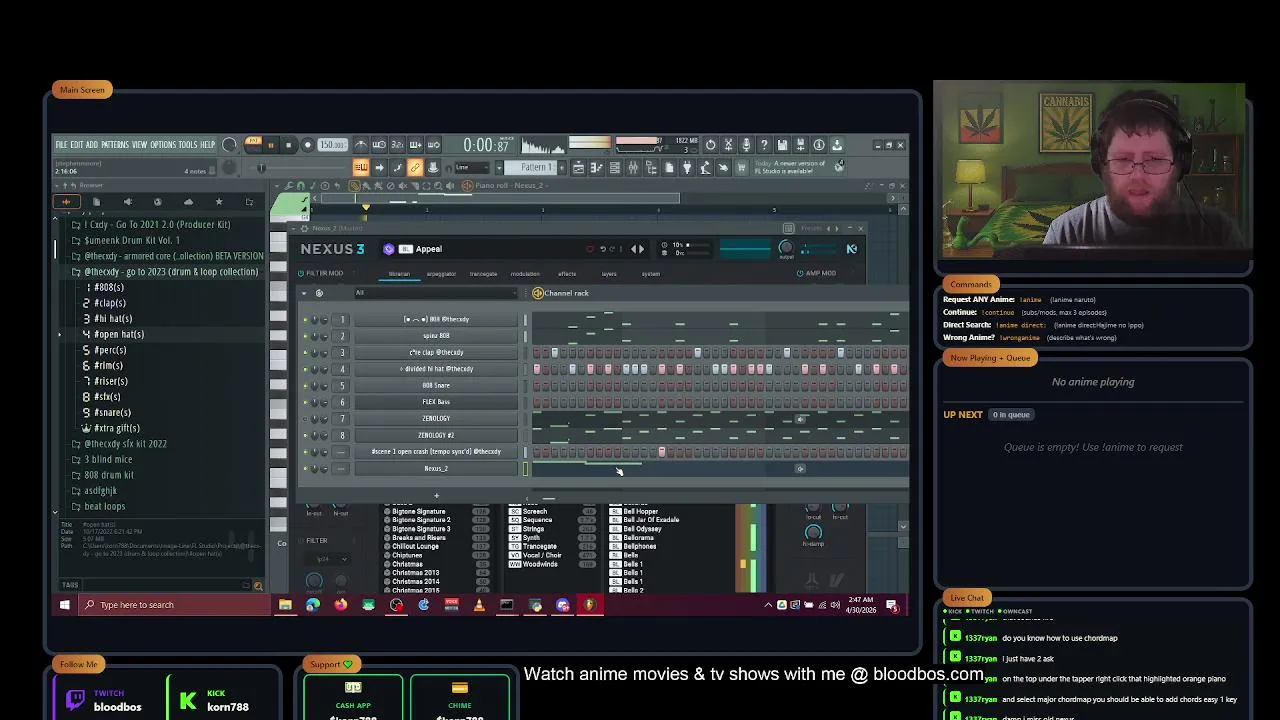Click purple Nexus preset category icon
The width and height of the screenshot is (1280, 720).
[389, 249]
